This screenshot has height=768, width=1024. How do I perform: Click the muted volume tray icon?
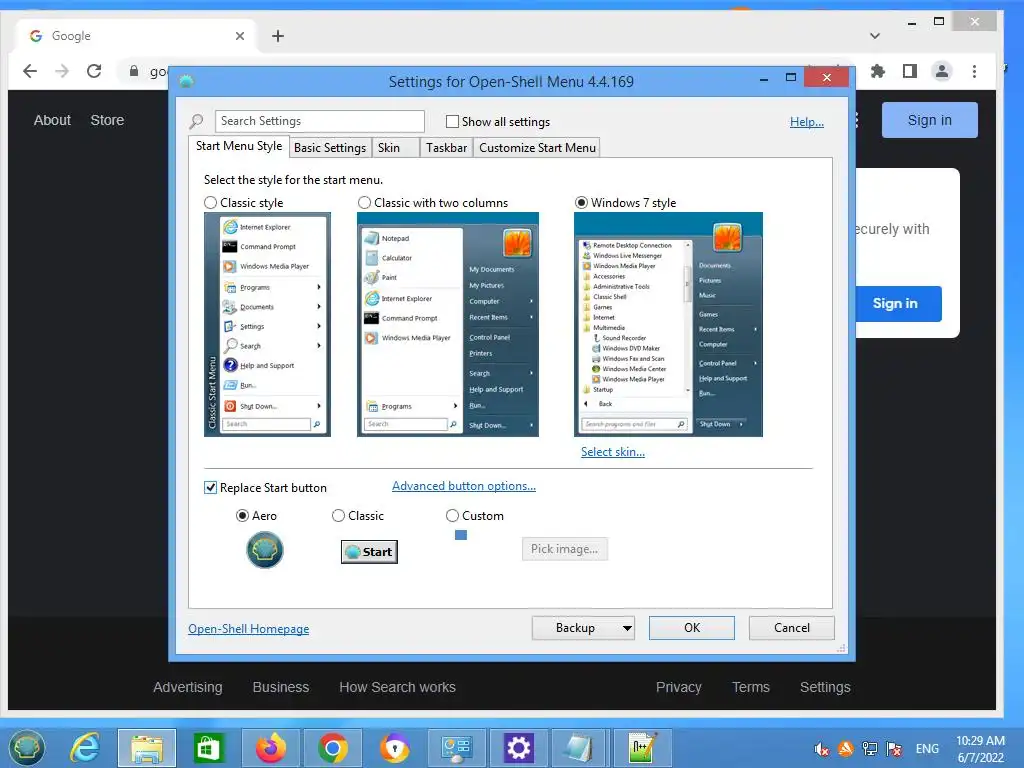822,749
